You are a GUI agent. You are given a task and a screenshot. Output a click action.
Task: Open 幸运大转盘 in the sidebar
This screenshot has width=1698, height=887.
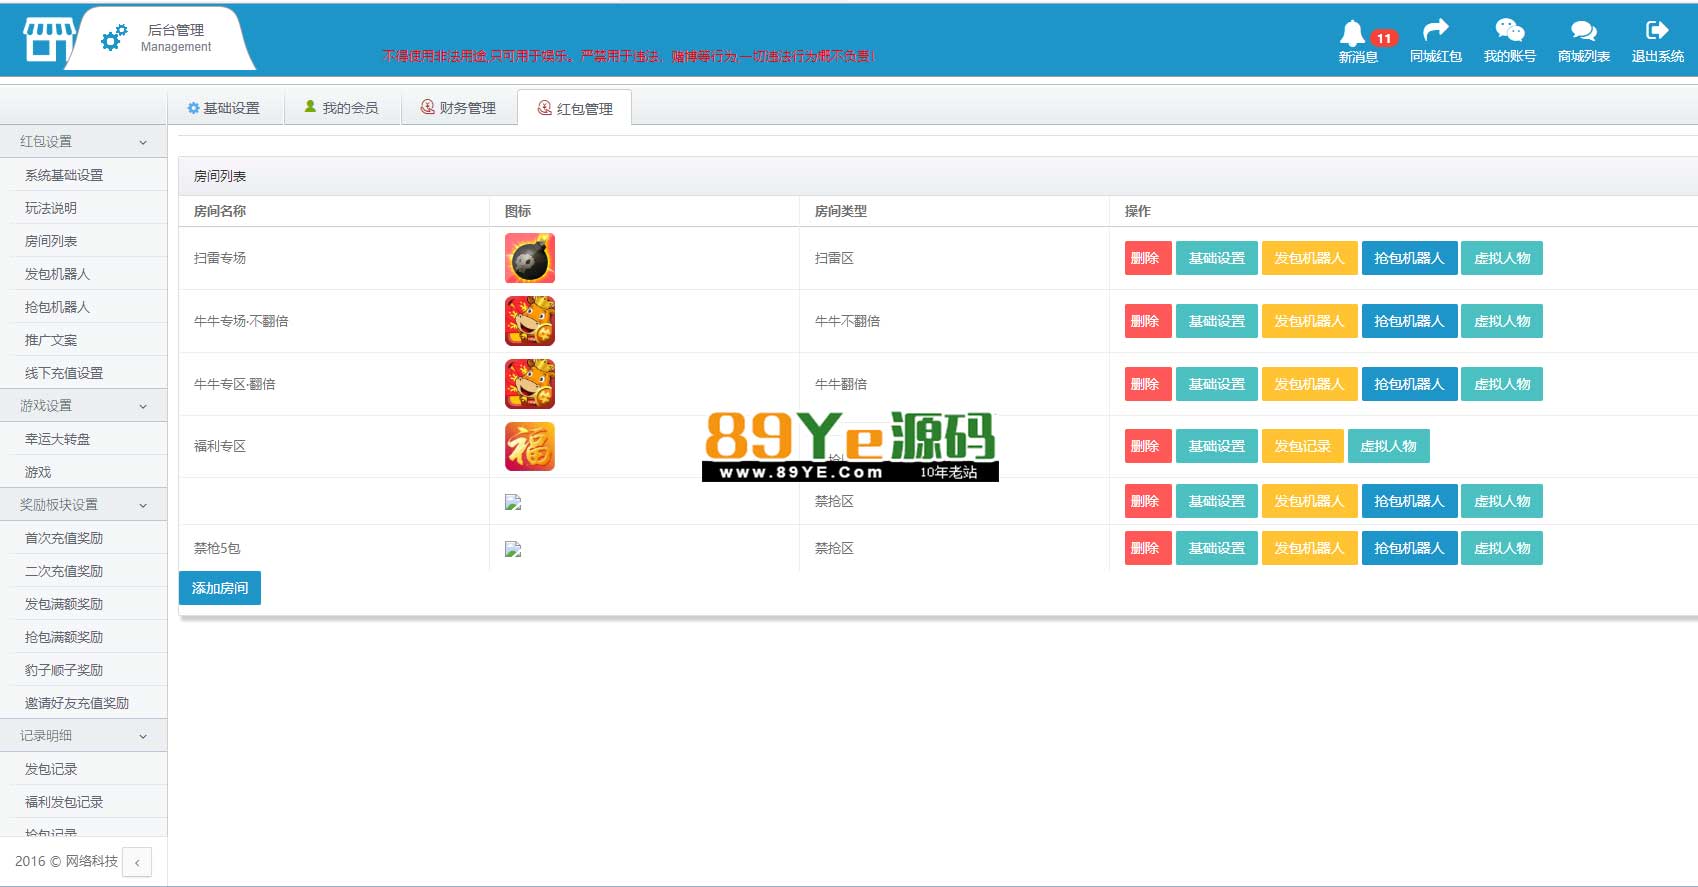pyautogui.click(x=57, y=439)
